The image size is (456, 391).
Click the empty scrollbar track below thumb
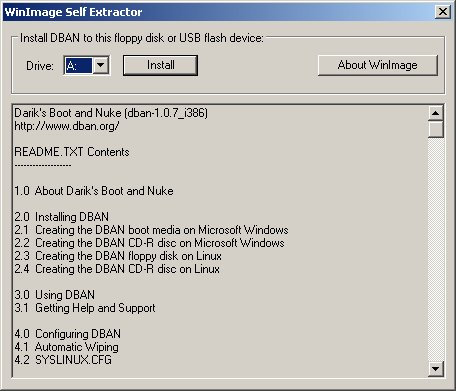point(435,249)
